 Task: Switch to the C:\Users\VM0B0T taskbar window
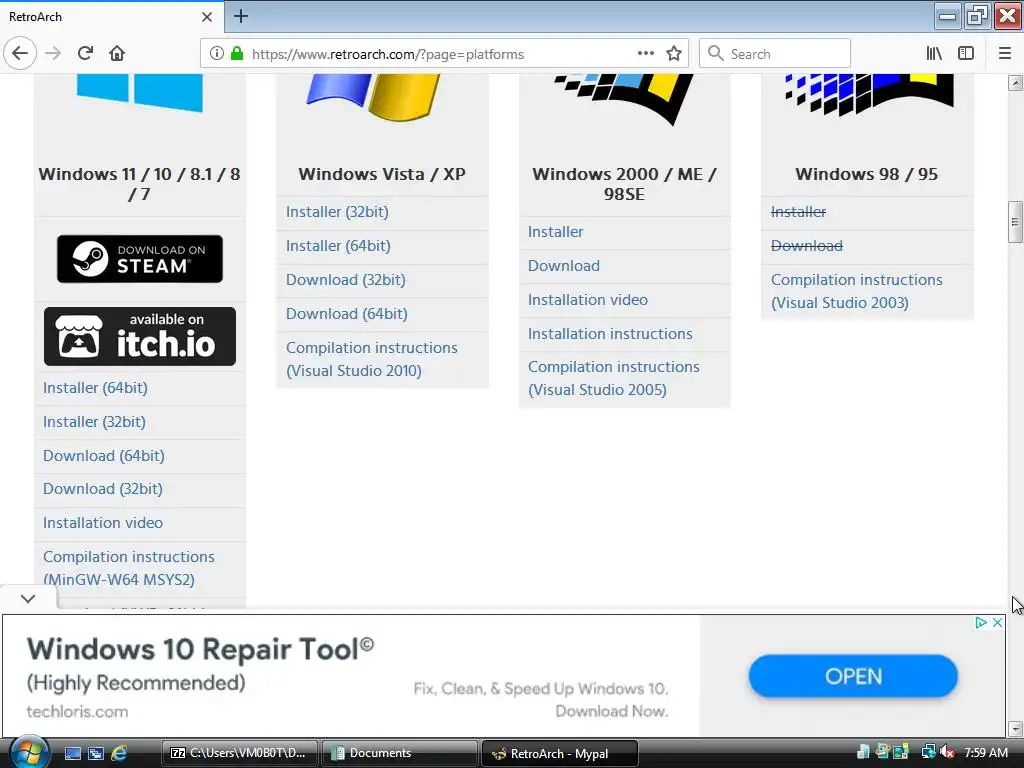[240, 753]
